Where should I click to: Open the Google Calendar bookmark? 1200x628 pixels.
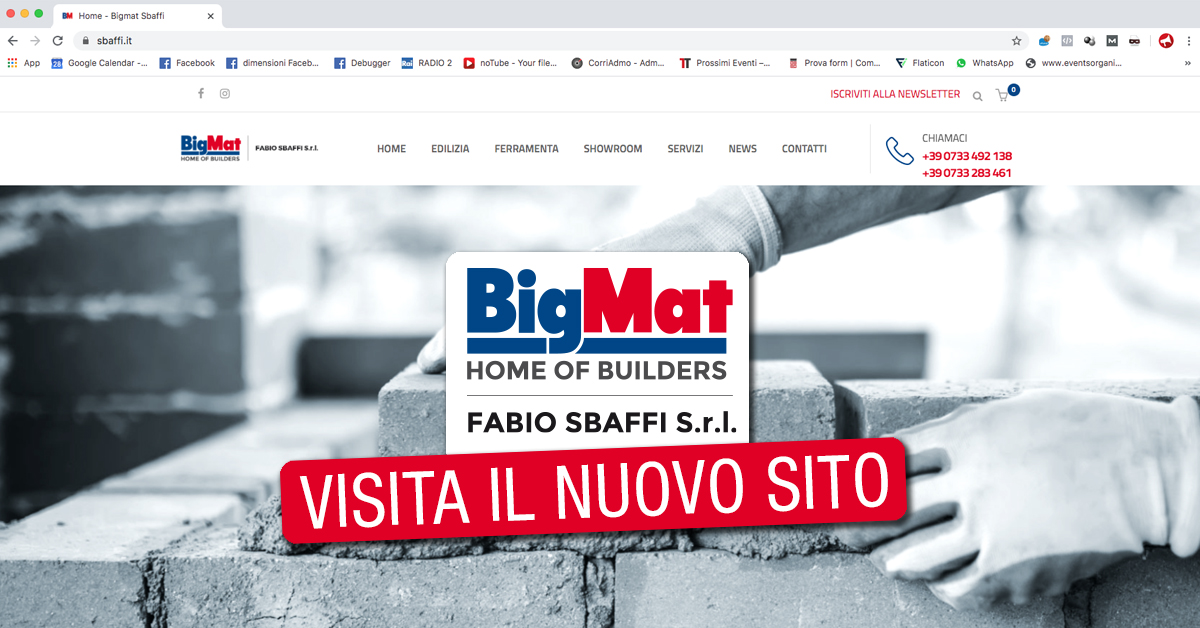click(x=99, y=63)
